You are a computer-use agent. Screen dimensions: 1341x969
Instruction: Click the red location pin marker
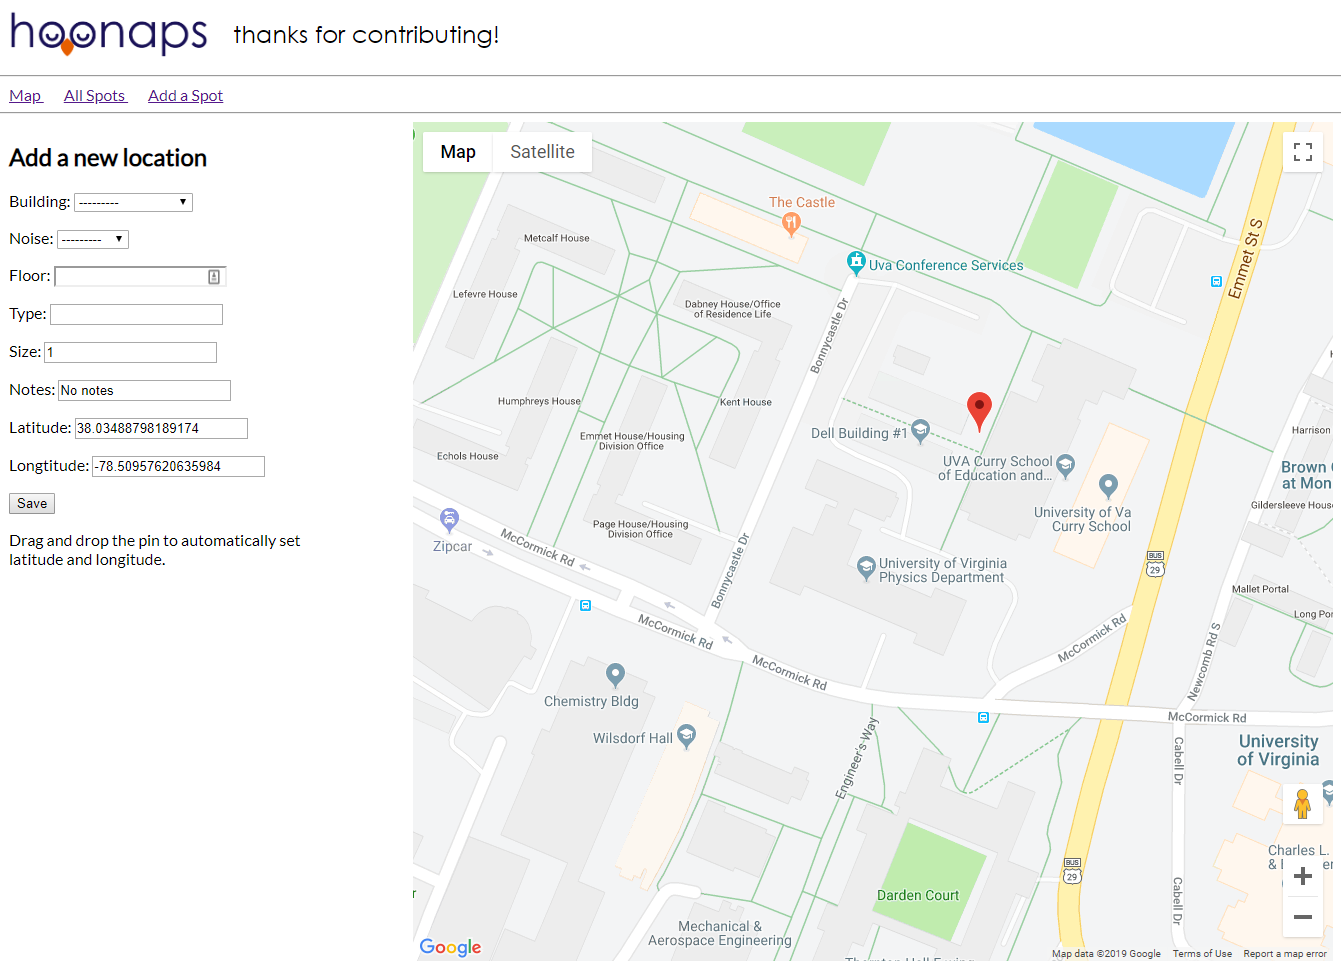pyautogui.click(x=979, y=411)
